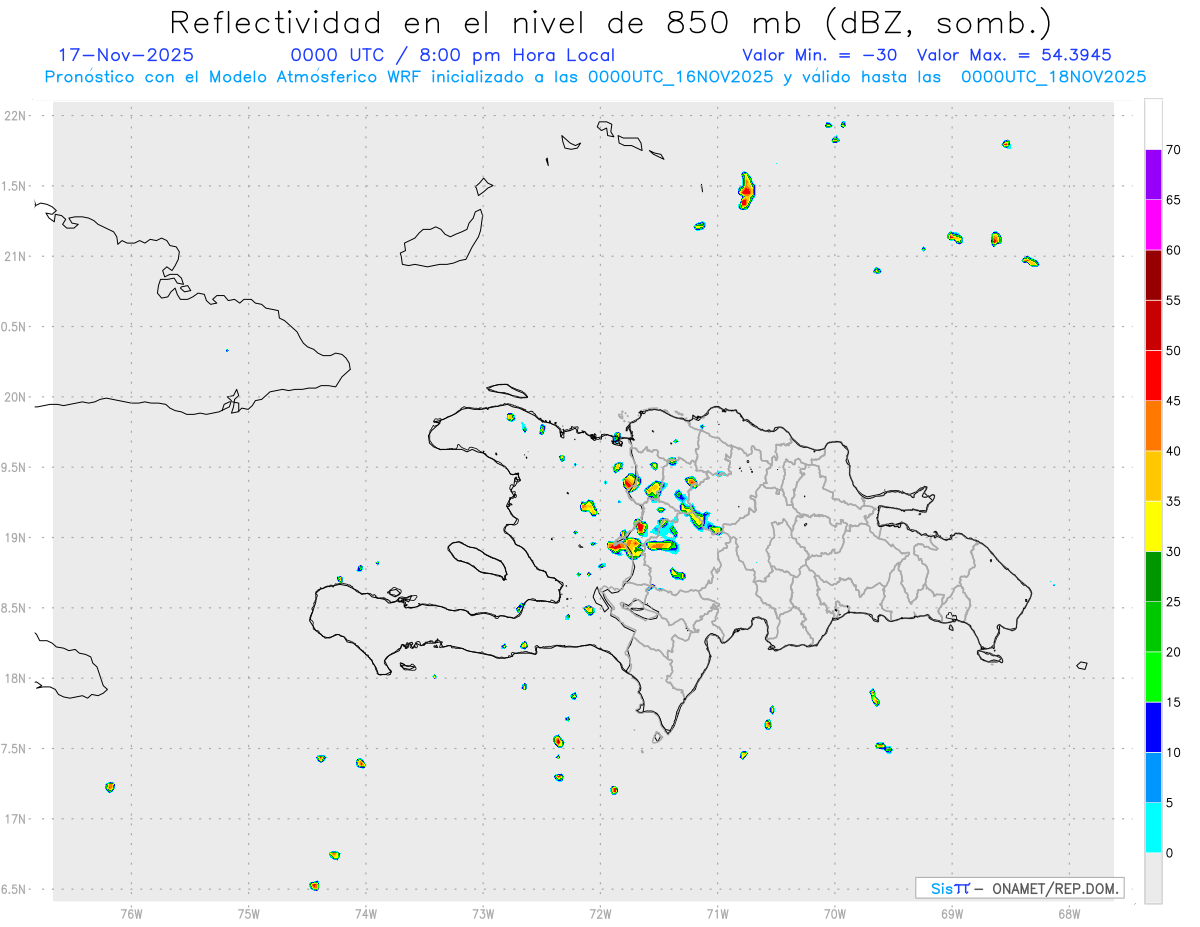Click the colorbar label '15'

[1174, 702]
